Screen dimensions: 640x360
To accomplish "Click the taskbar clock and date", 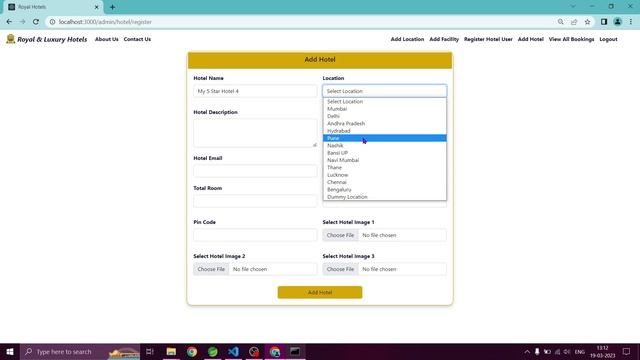I will 602,351.
